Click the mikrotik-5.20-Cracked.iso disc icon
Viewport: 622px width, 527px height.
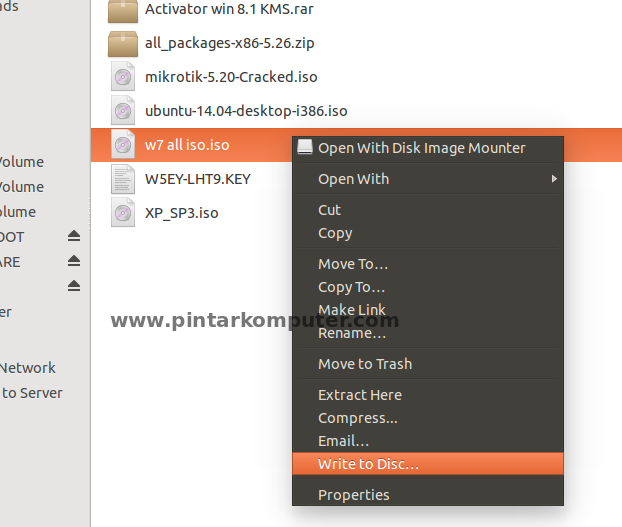(x=123, y=77)
